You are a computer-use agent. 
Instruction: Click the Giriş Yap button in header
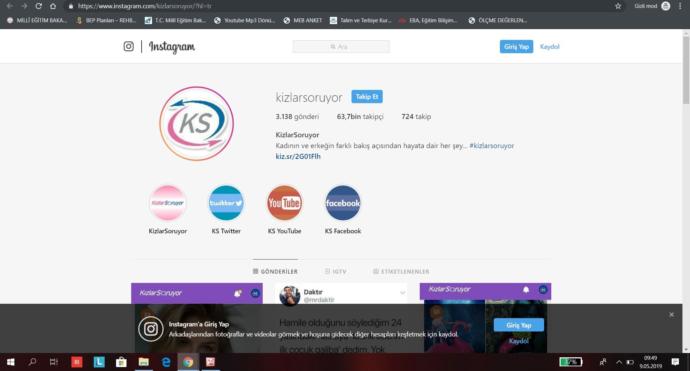(516, 47)
